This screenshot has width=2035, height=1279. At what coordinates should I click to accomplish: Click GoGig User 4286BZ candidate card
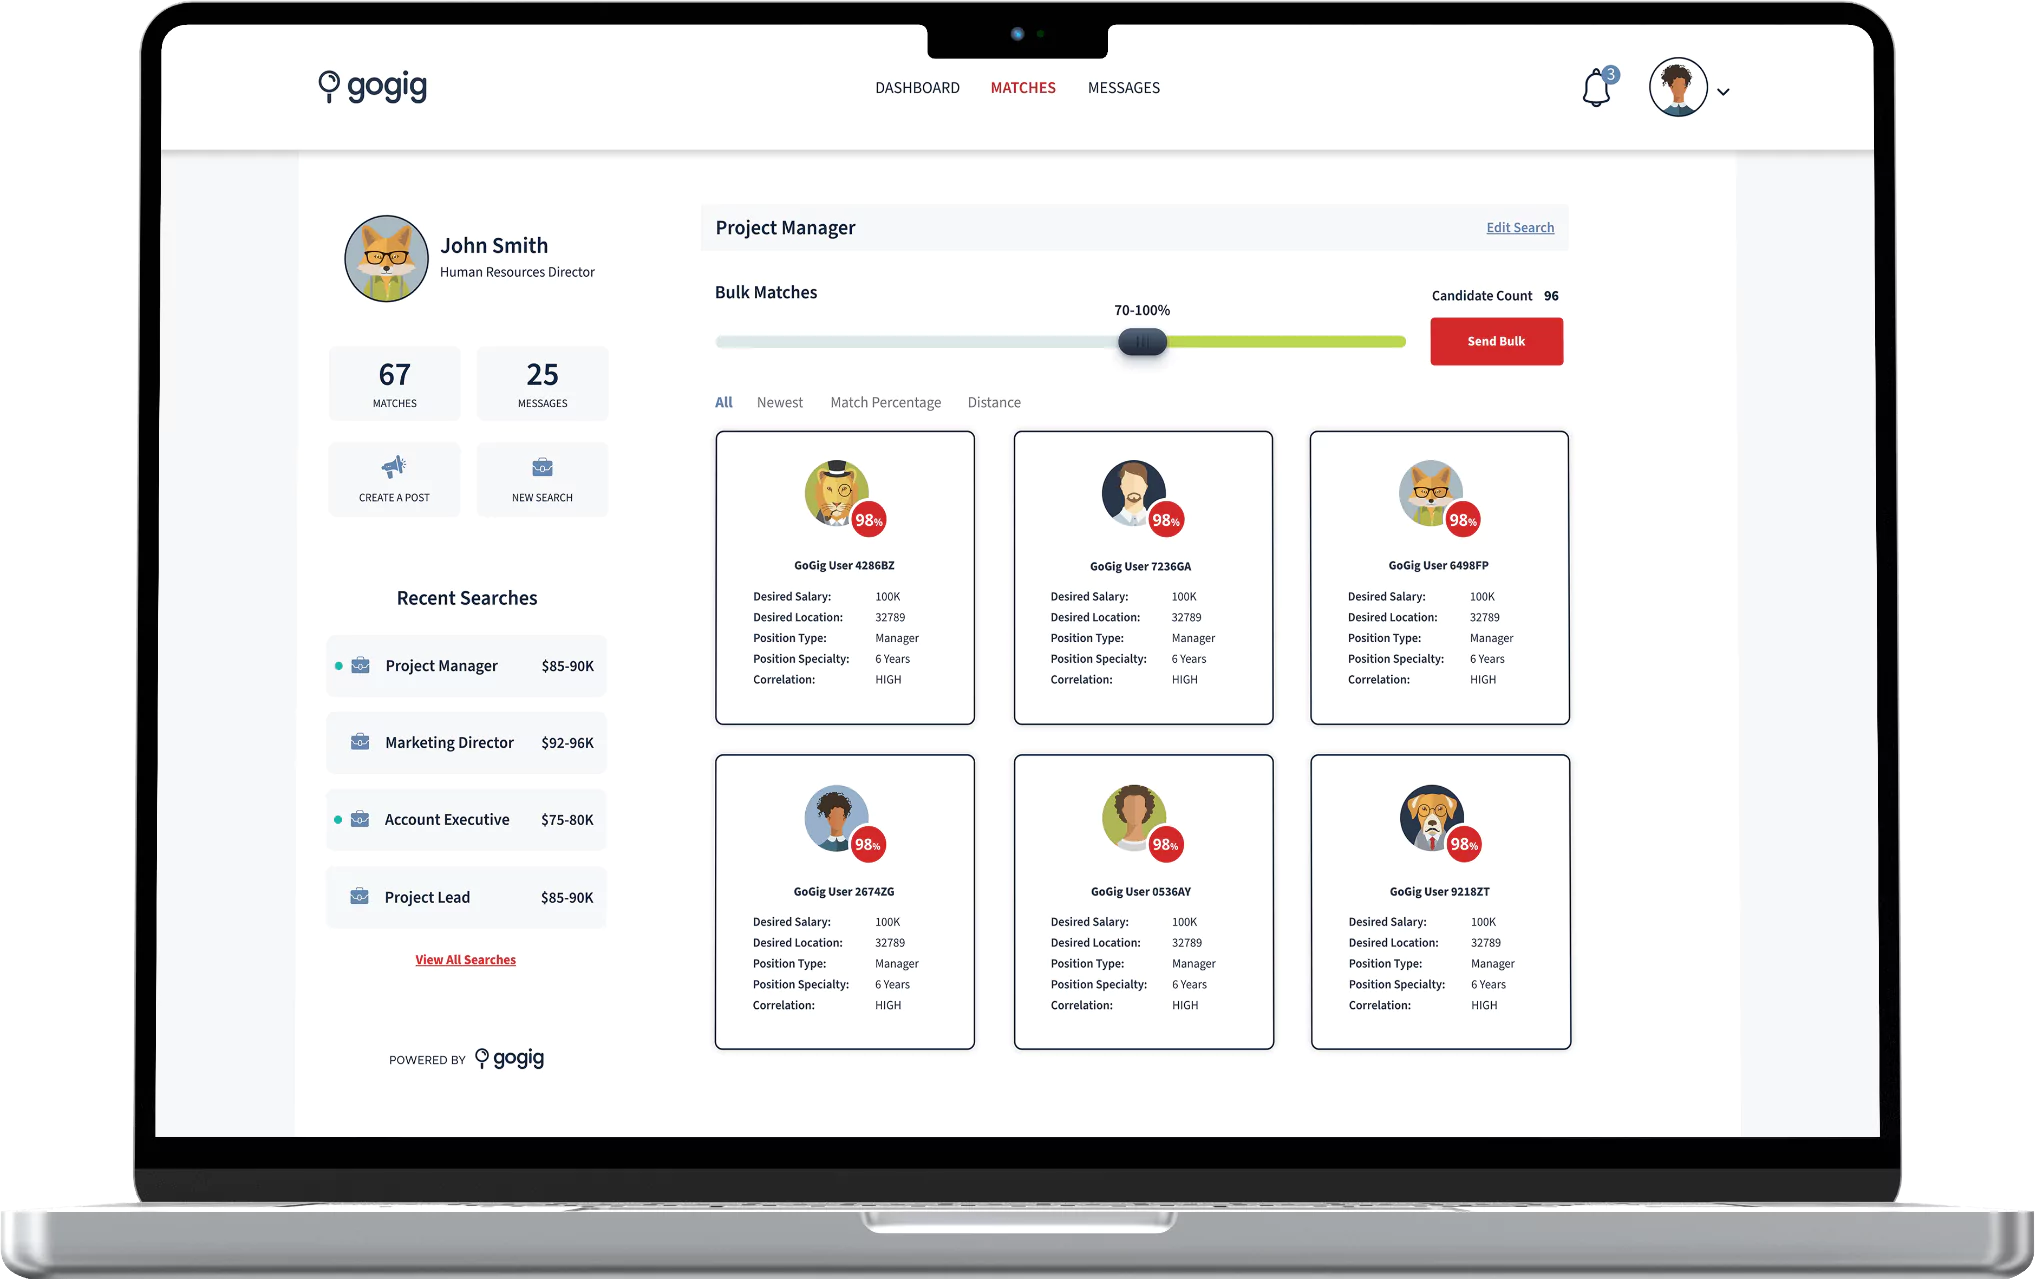pos(844,576)
